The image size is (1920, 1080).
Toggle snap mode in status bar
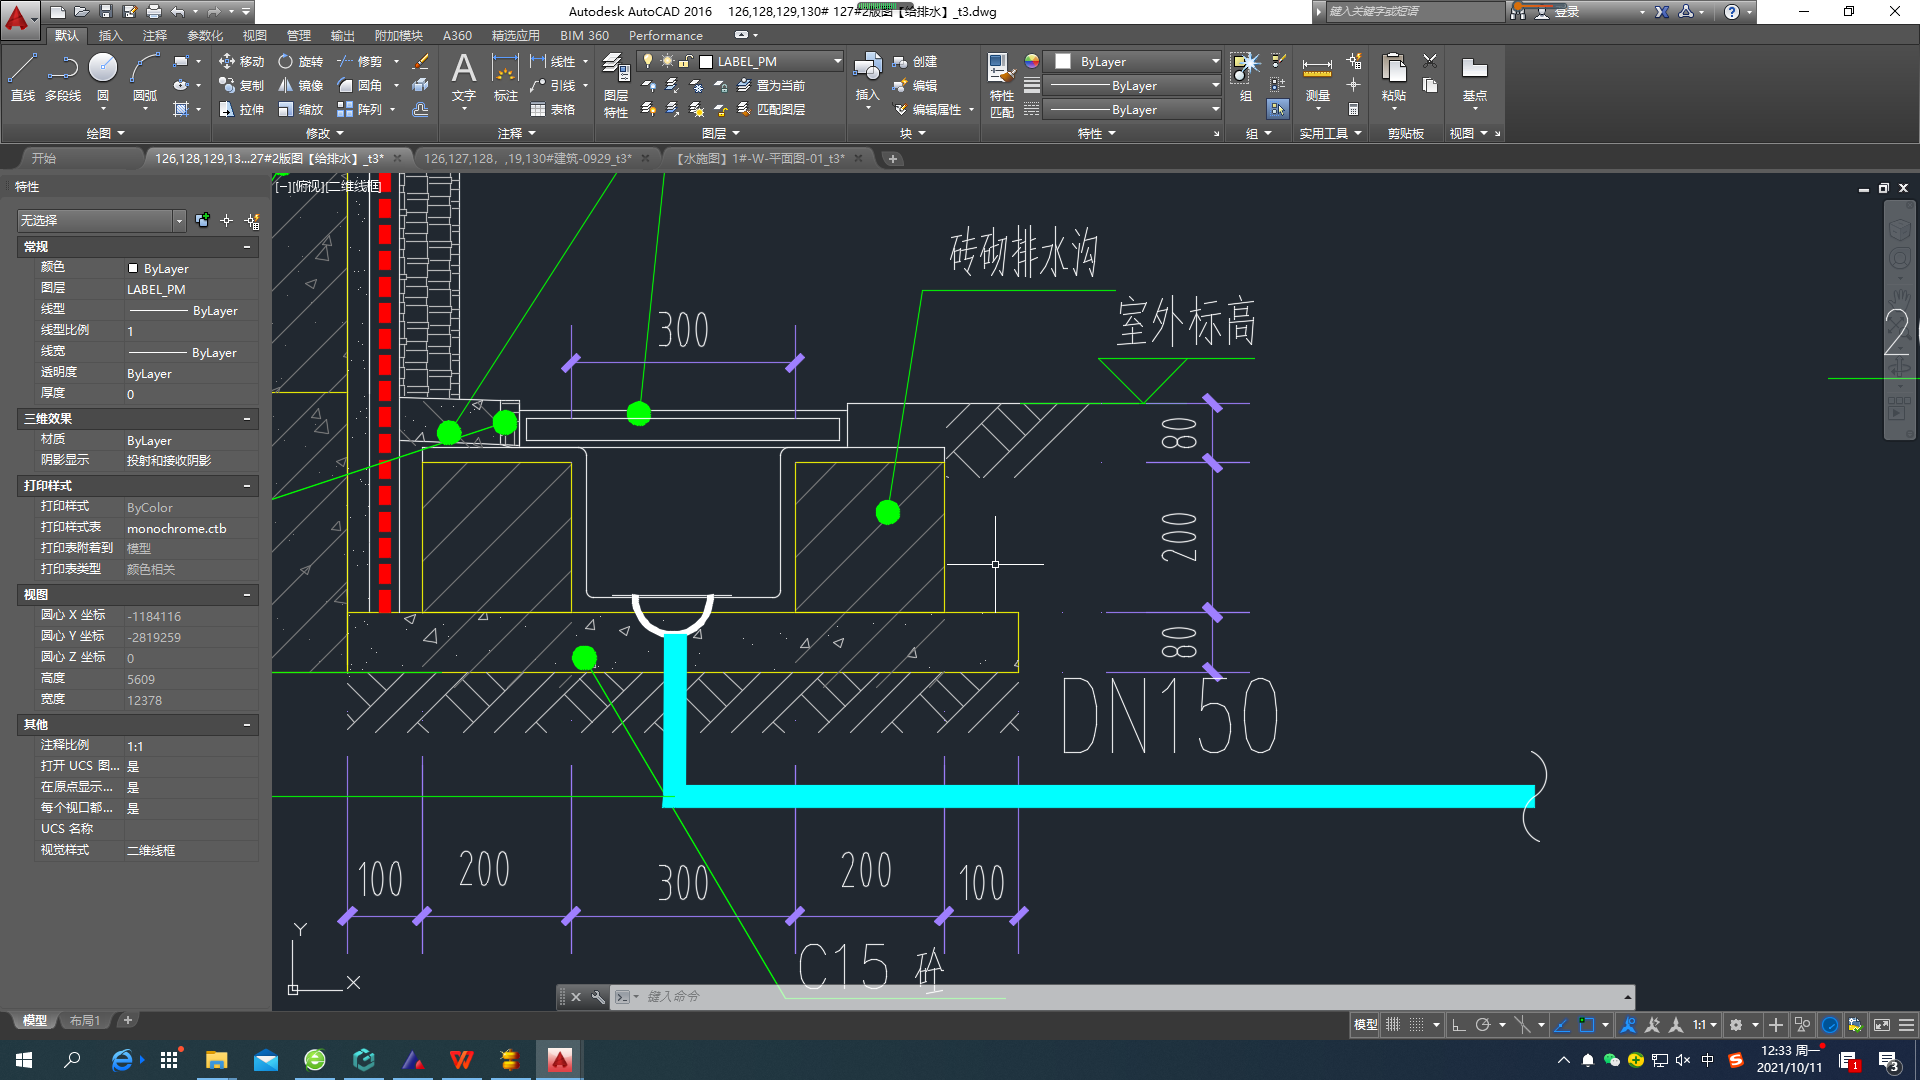pos(1417,1025)
